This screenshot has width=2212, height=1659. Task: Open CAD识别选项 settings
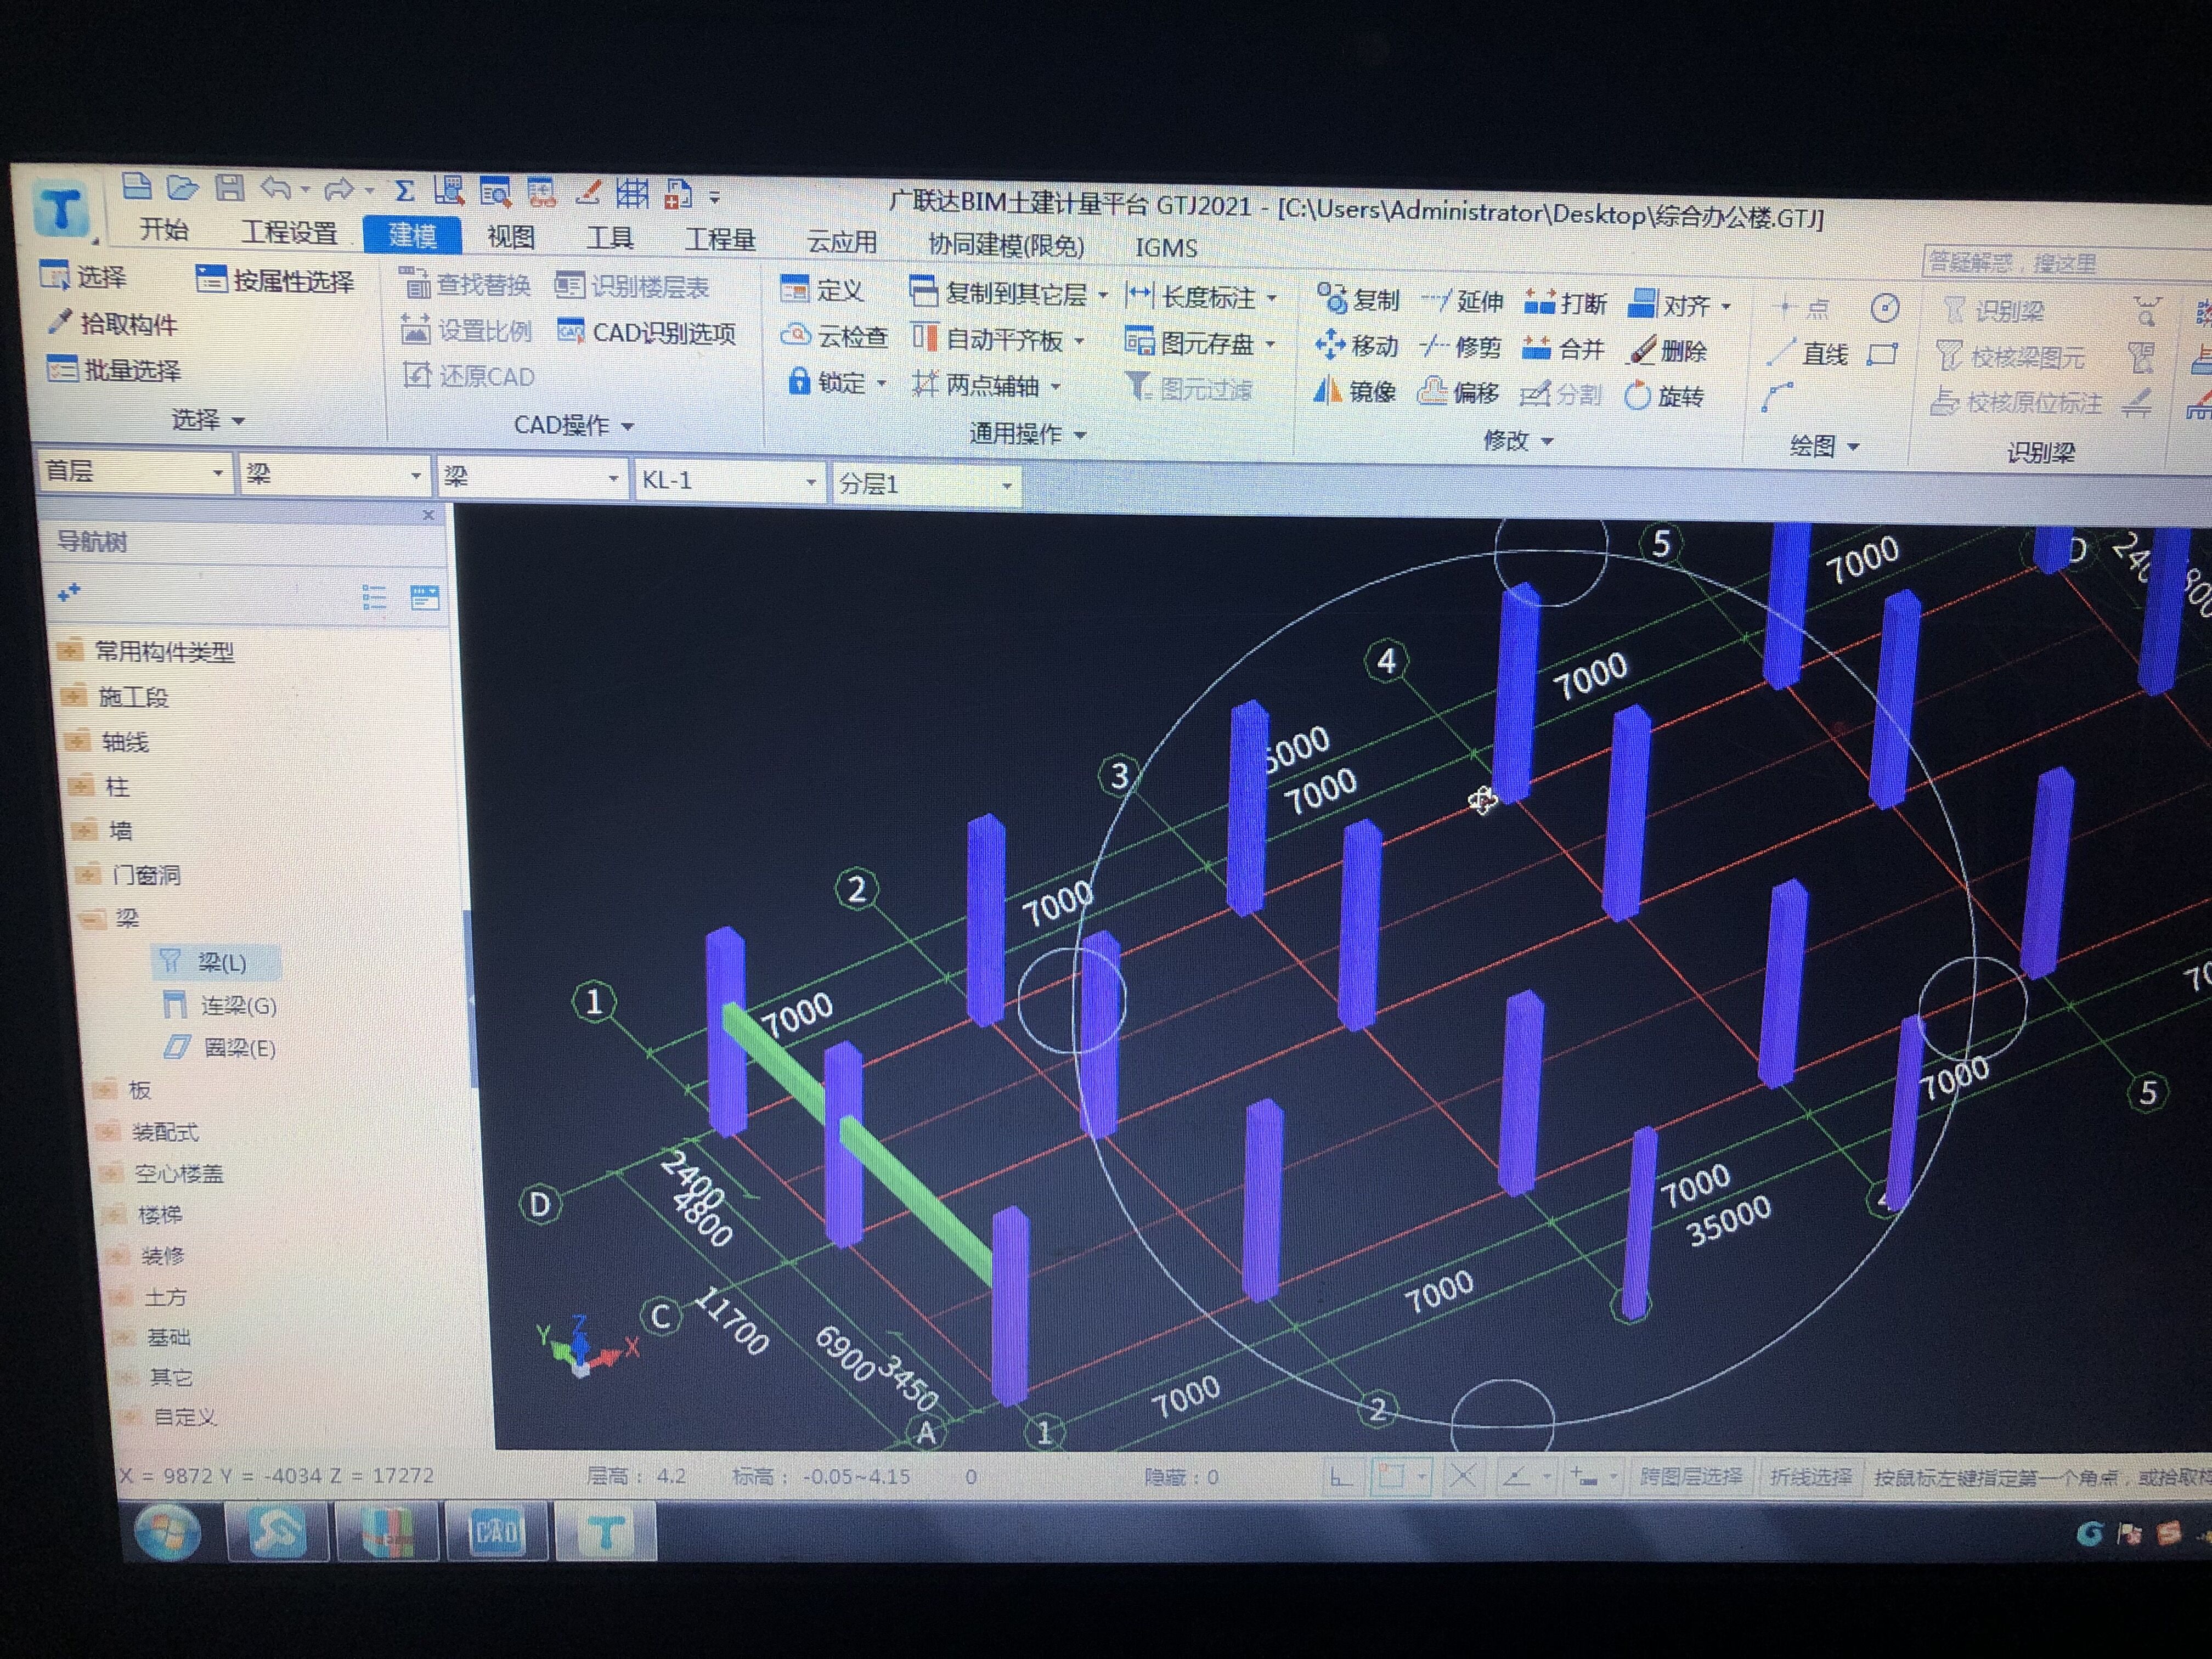[647, 332]
